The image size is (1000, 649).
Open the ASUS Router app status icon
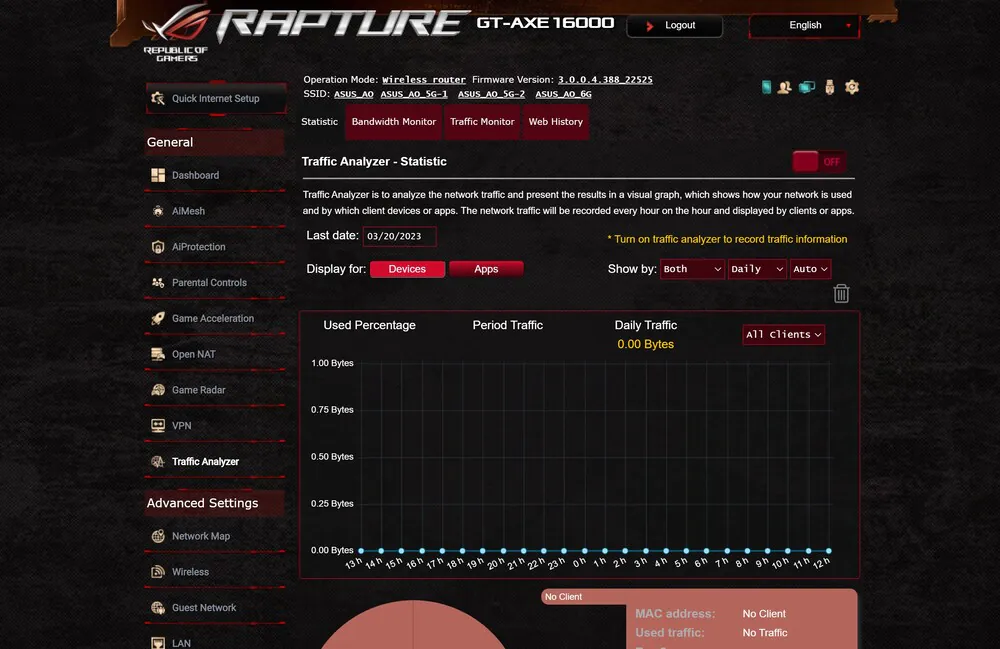[x=766, y=87]
